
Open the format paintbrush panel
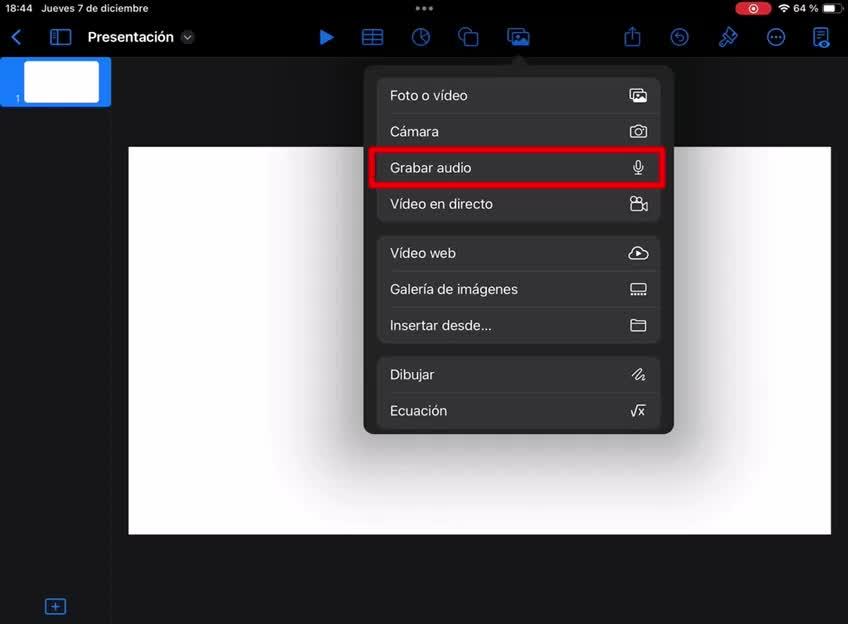(x=728, y=37)
